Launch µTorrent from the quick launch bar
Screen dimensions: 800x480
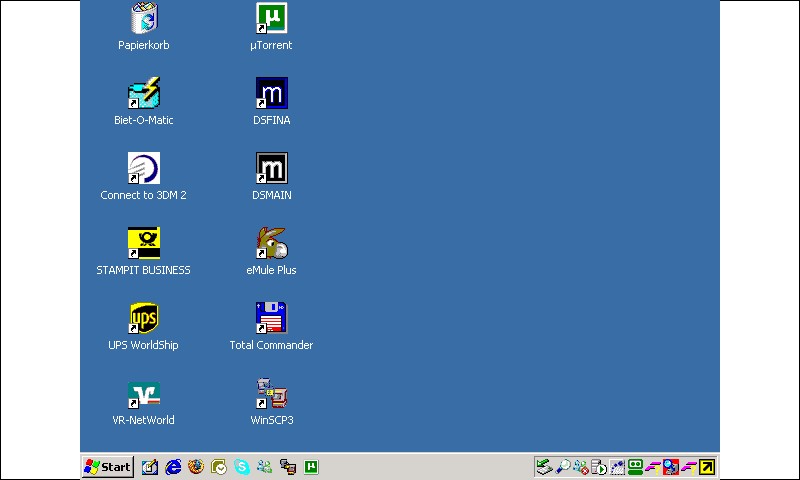(x=311, y=467)
